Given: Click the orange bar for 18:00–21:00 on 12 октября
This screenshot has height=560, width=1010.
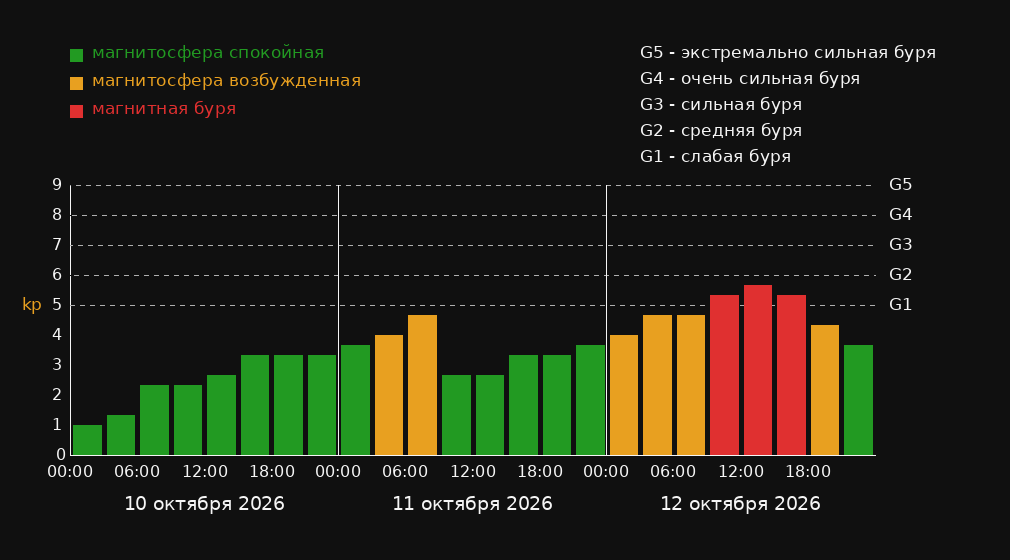Looking at the screenshot, I should 824,390.
